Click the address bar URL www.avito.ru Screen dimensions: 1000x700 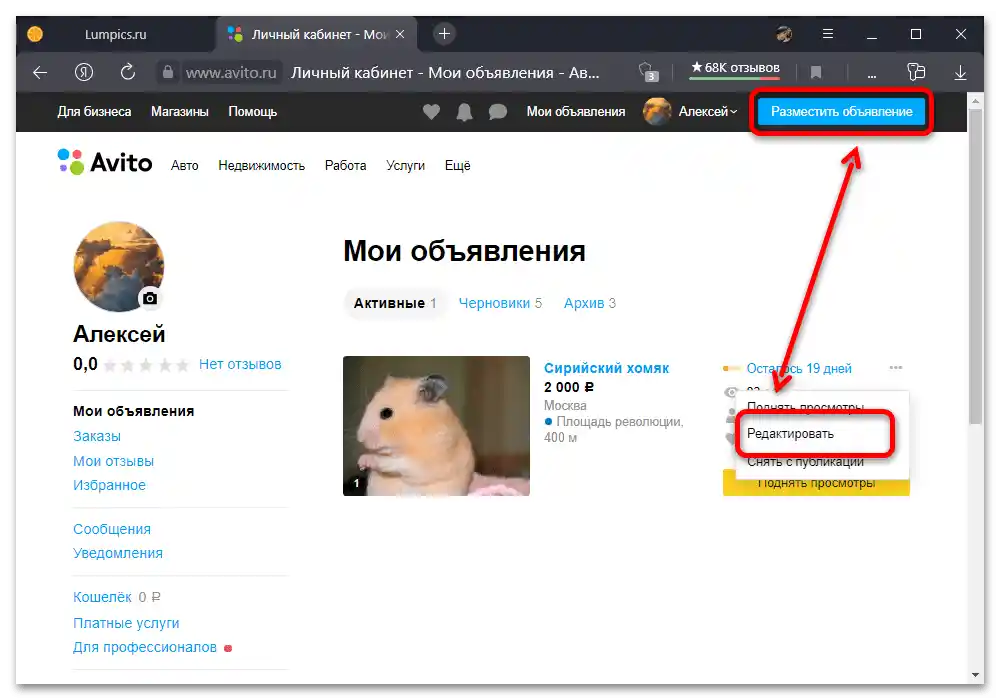(231, 73)
